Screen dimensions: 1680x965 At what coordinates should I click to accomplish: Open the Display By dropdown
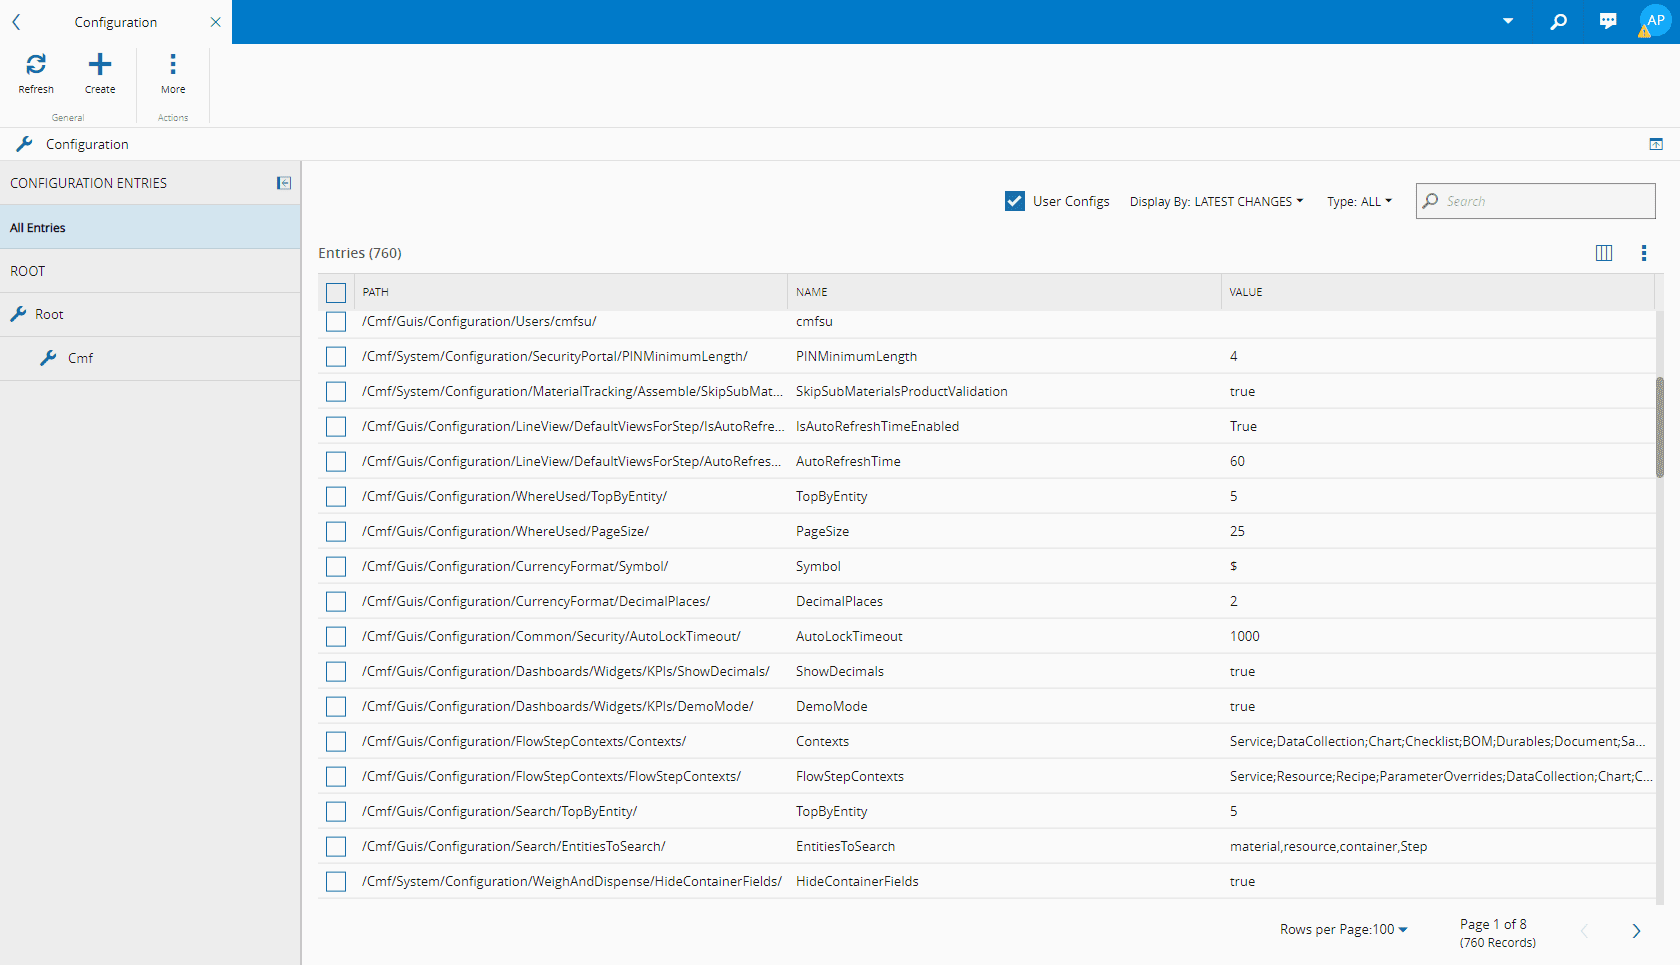[1216, 201]
